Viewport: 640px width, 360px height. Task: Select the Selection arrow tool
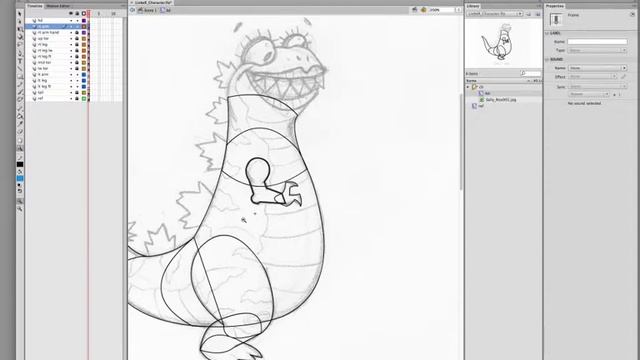[x=20, y=13]
